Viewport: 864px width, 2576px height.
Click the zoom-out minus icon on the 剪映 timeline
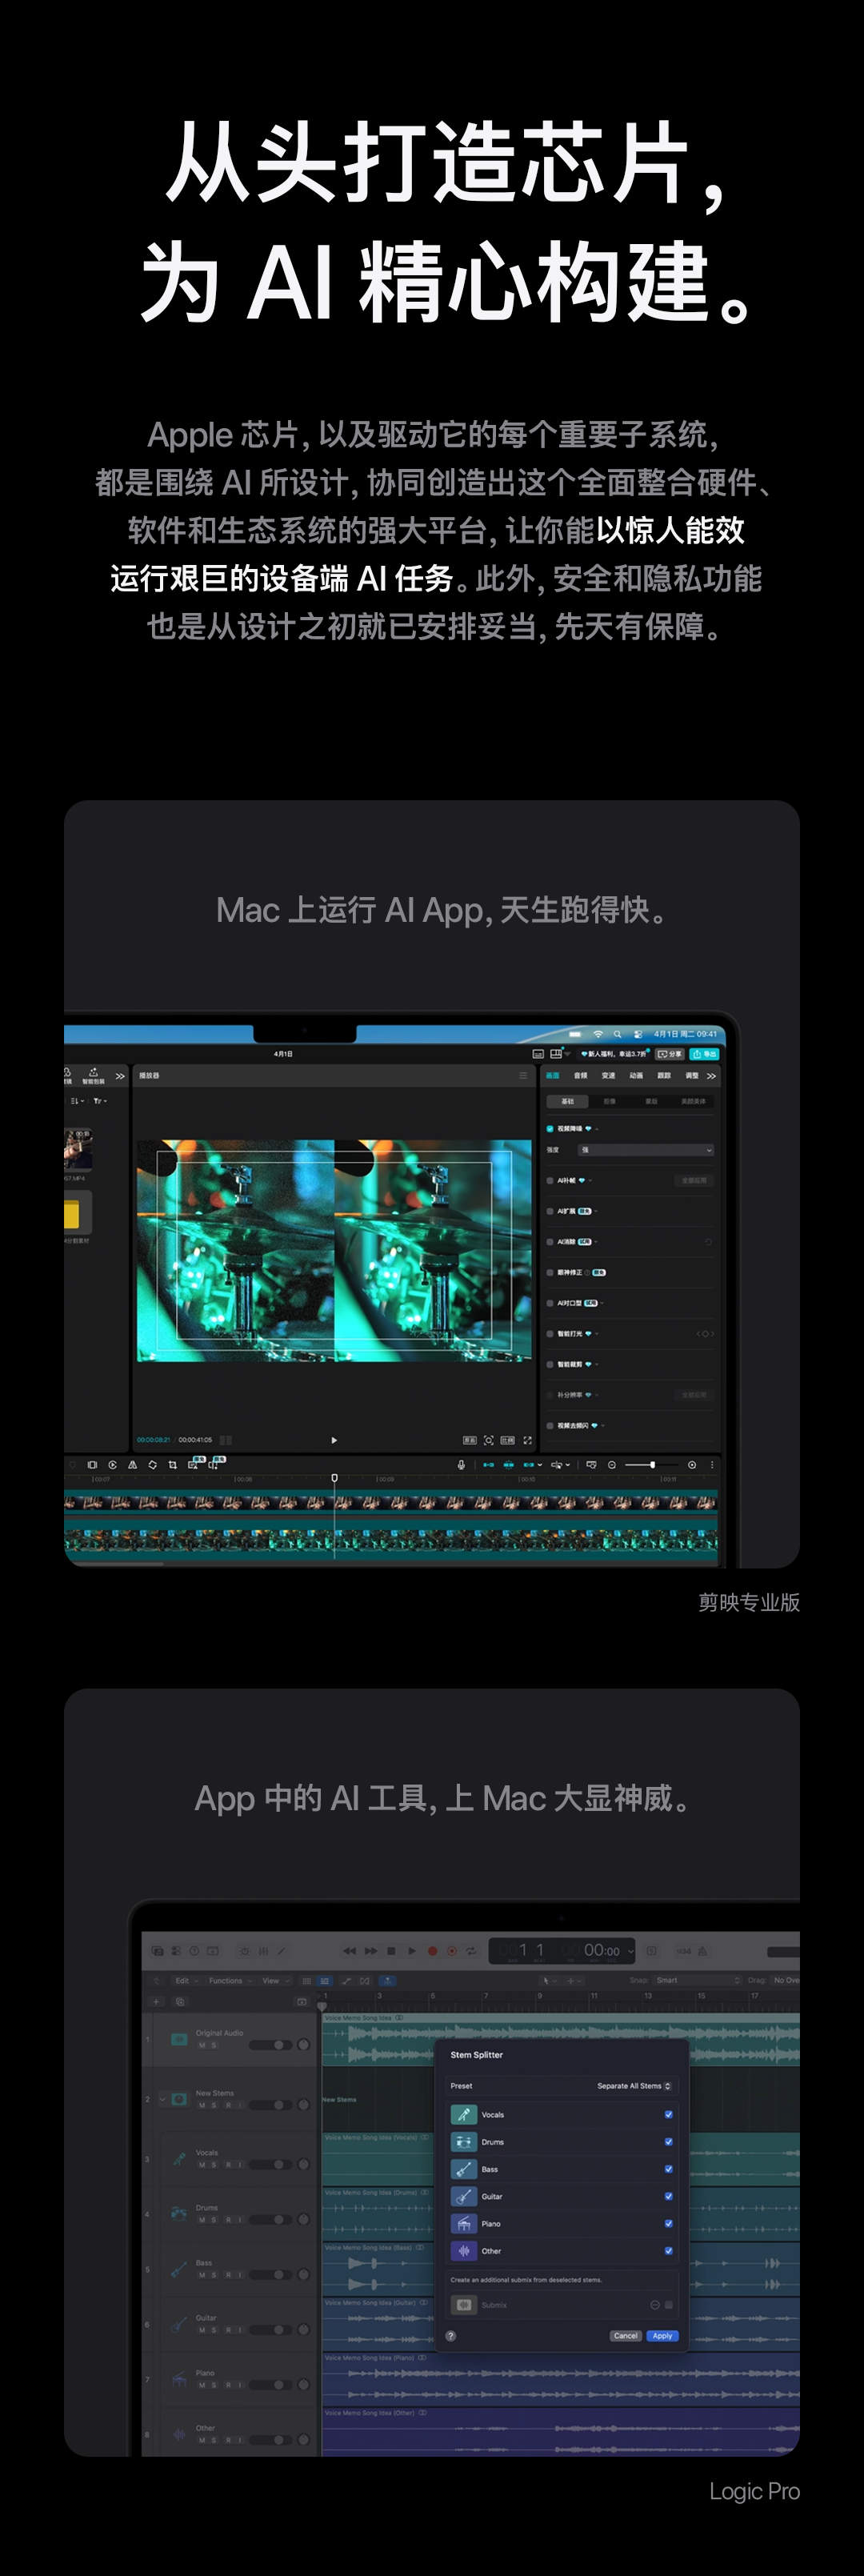point(612,1464)
